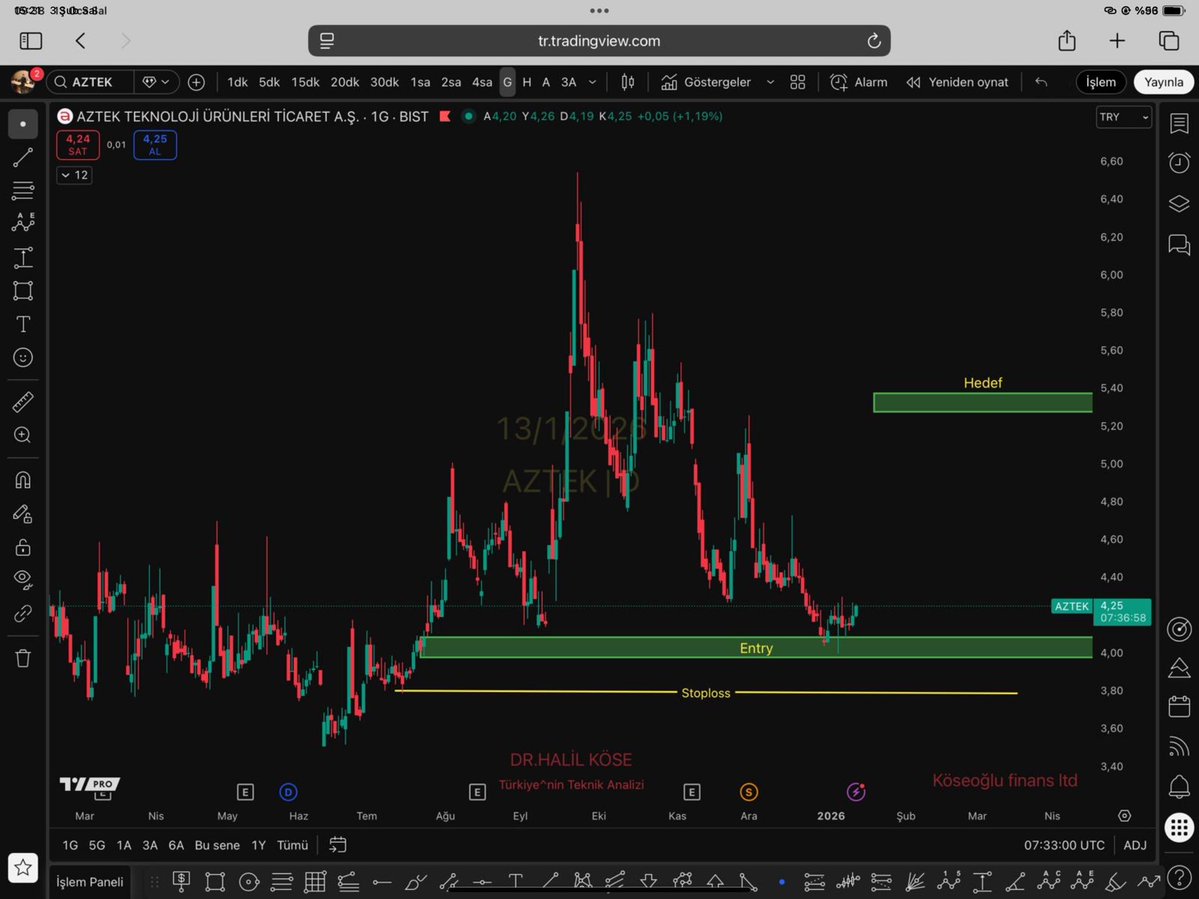Image resolution: width=1199 pixels, height=899 pixels.
Task: Expand indicator favorites dropdown arrow
Action: (770, 82)
